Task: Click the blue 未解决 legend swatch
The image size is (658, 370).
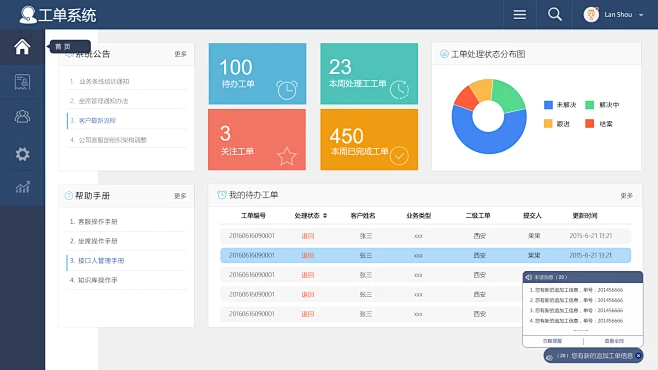Action: click(x=548, y=105)
